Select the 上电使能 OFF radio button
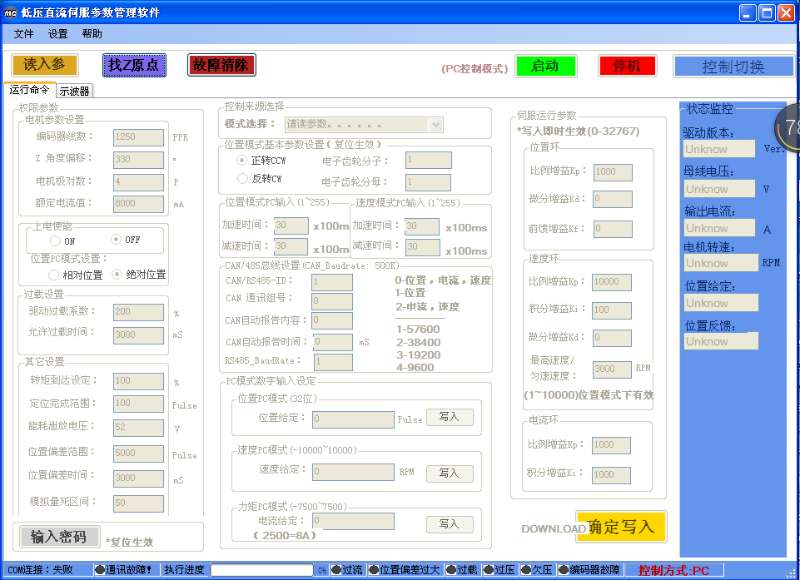 [x=116, y=239]
